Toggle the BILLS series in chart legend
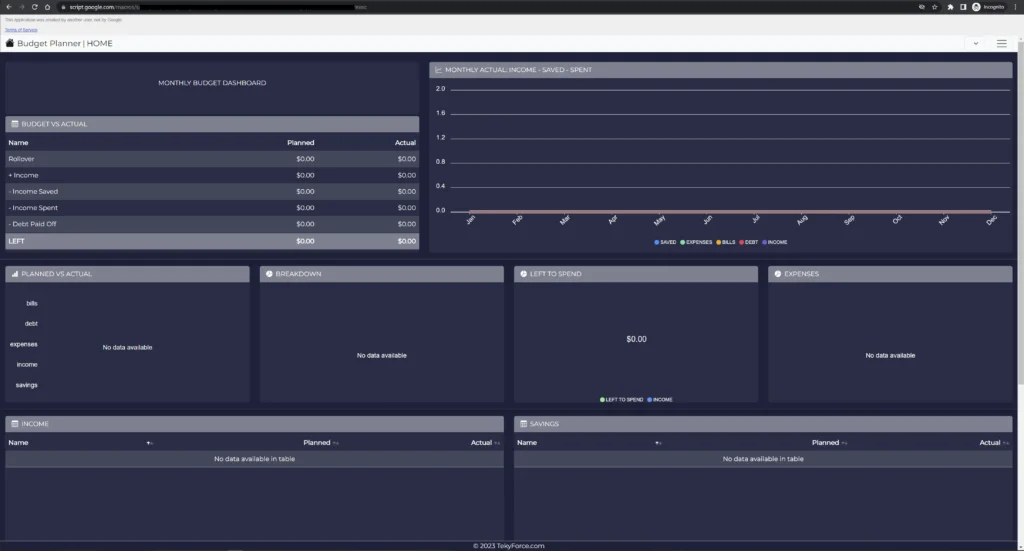 (729, 242)
